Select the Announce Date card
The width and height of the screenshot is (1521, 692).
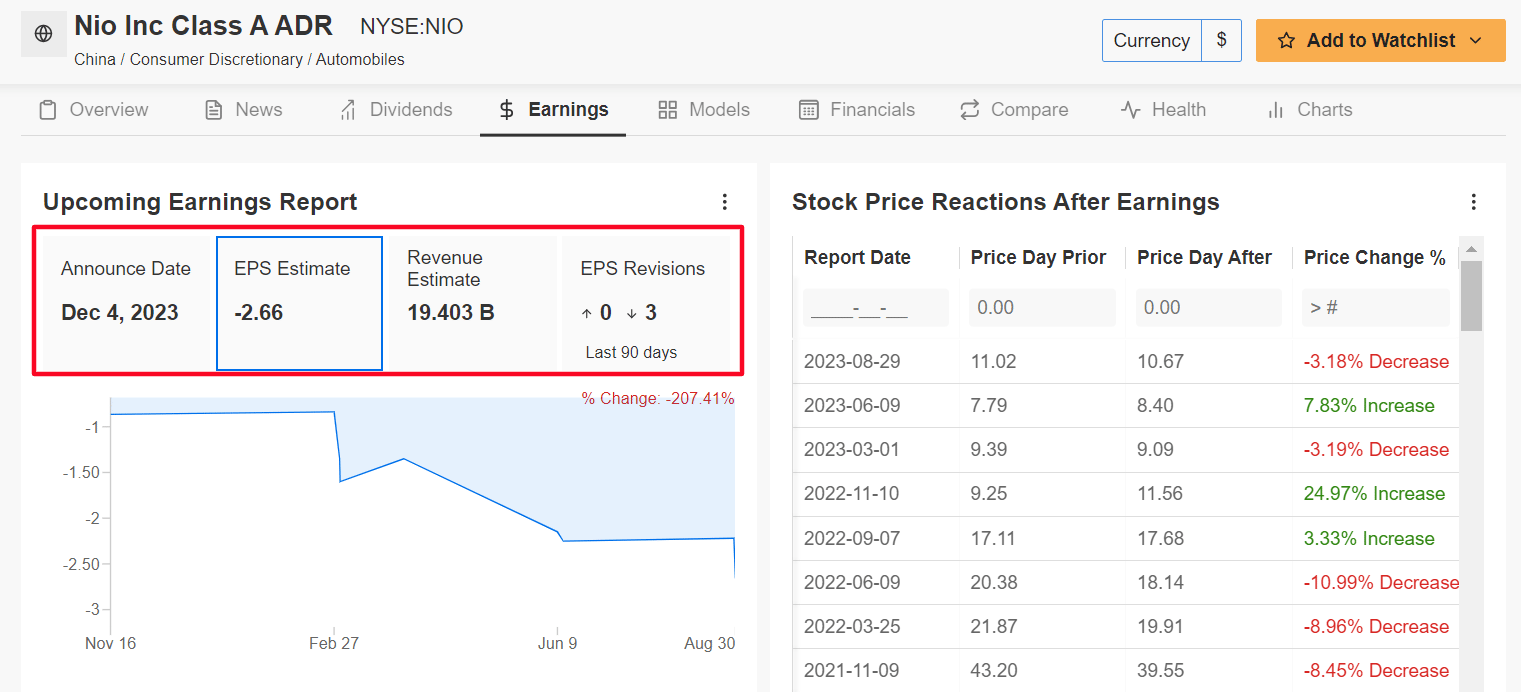pyautogui.click(x=127, y=303)
